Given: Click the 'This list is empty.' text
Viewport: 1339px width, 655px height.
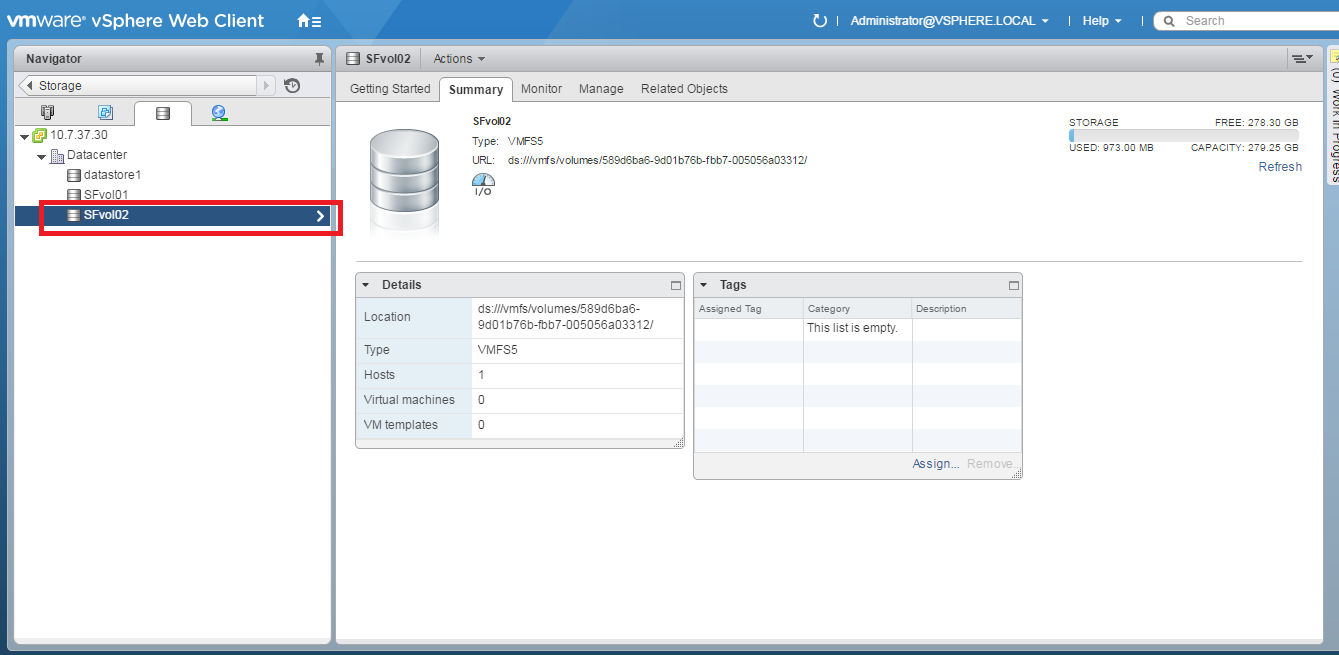Looking at the screenshot, I should pyautogui.click(x=853, y=328).
